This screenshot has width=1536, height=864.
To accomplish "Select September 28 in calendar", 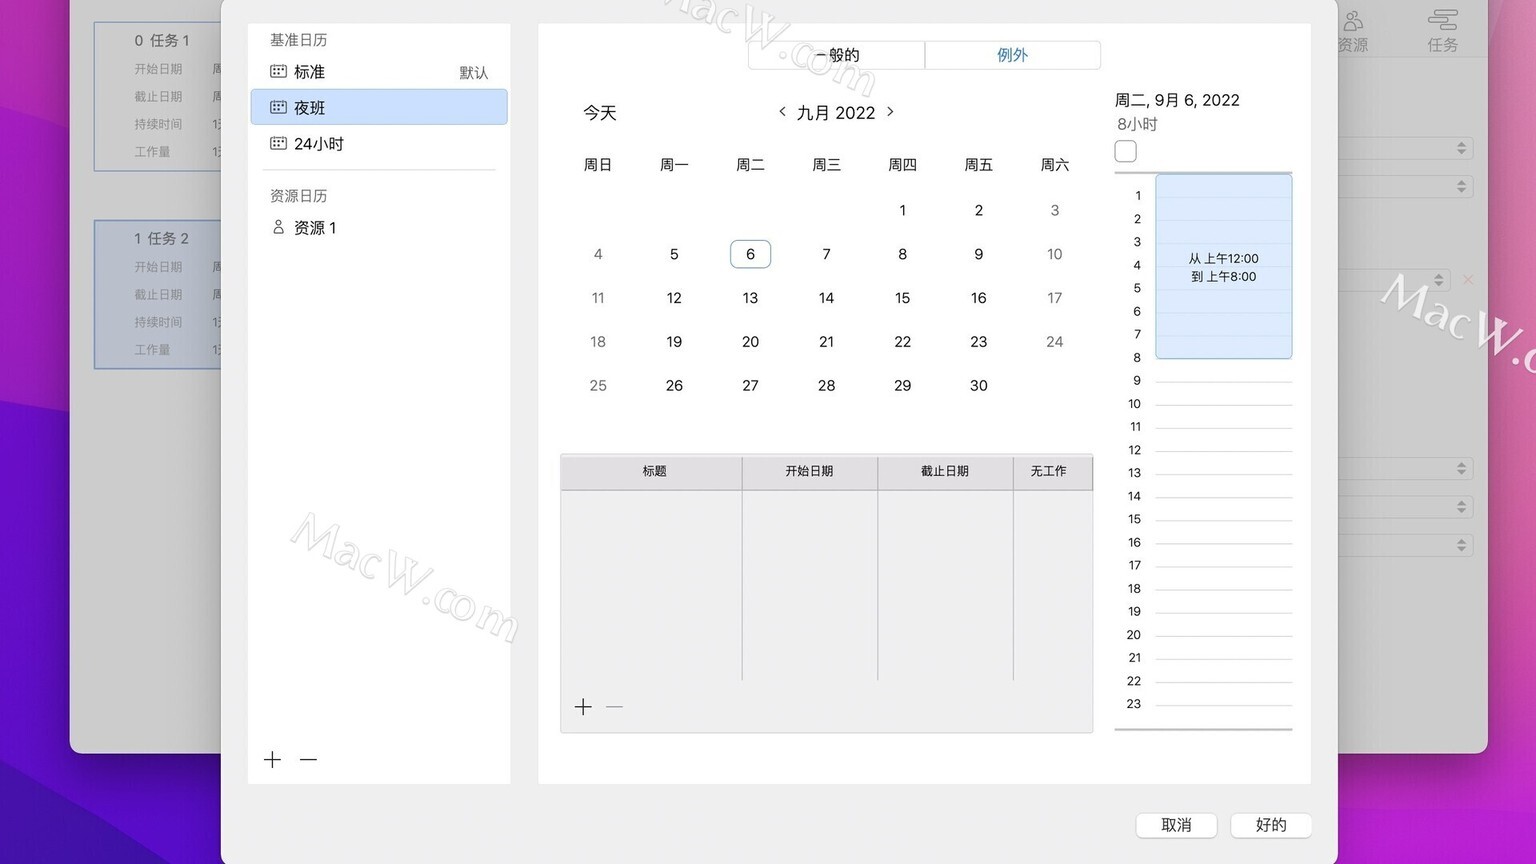I will [x=826, y=386].
